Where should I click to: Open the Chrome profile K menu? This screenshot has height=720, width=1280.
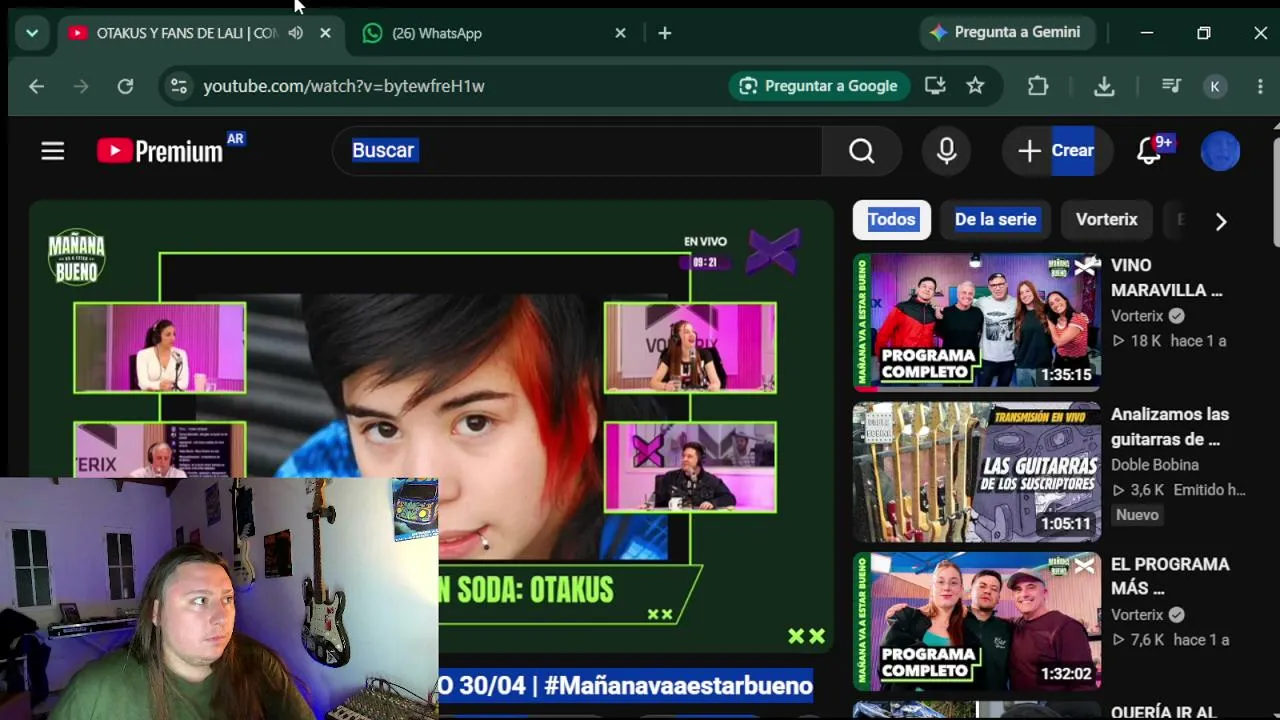1215,86
